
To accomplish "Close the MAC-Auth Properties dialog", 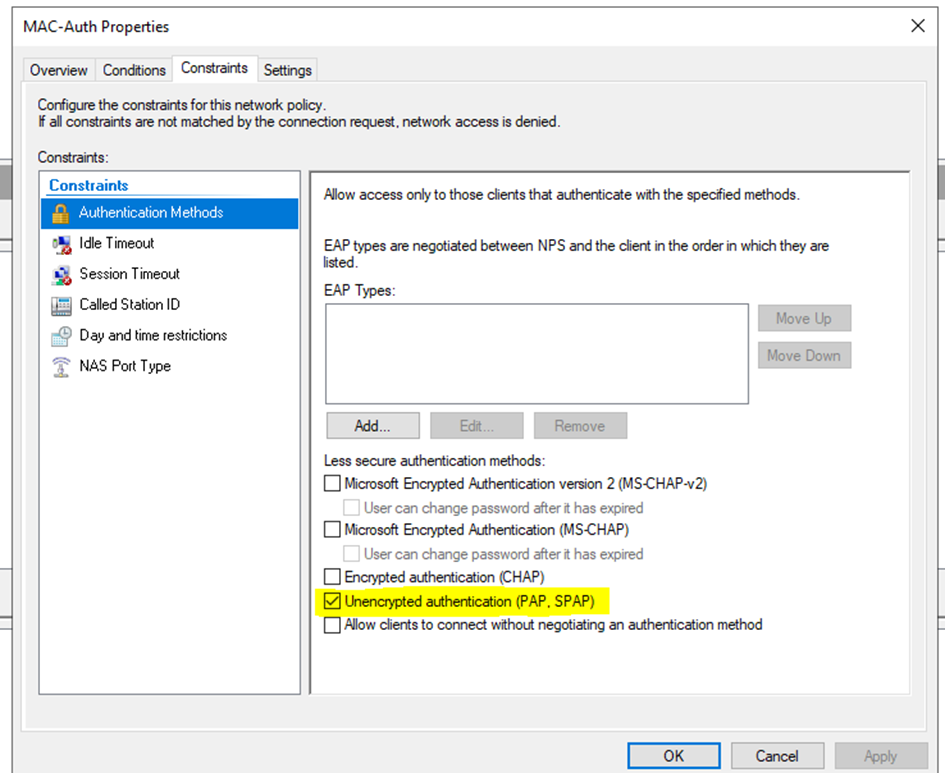I will click(x=918, y=27).
